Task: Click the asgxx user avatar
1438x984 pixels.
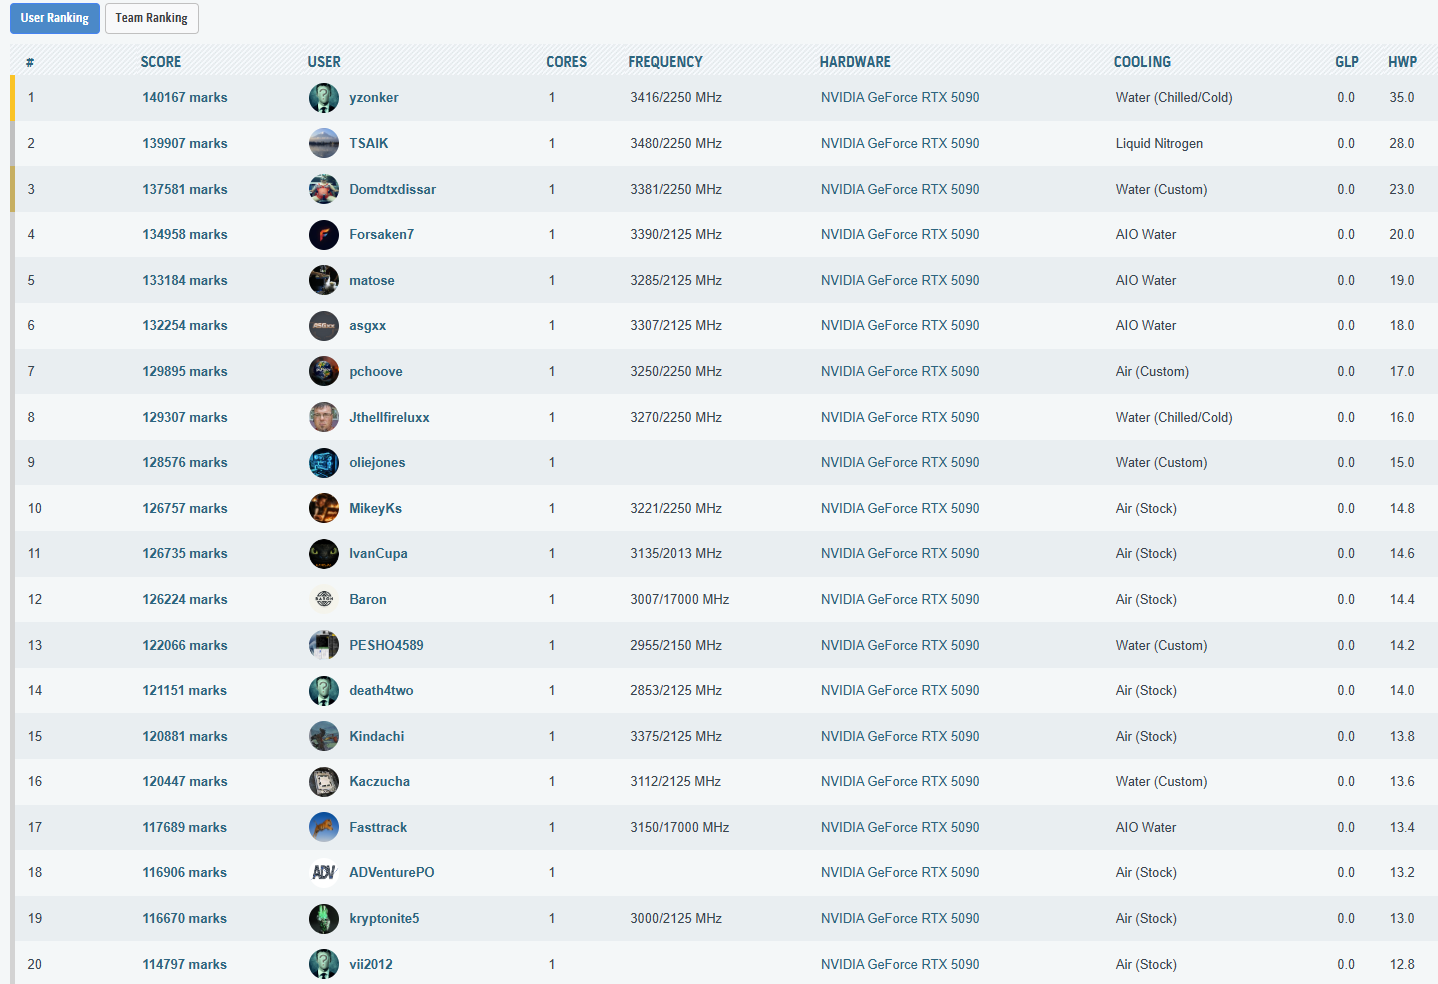Action: (323, 326)
